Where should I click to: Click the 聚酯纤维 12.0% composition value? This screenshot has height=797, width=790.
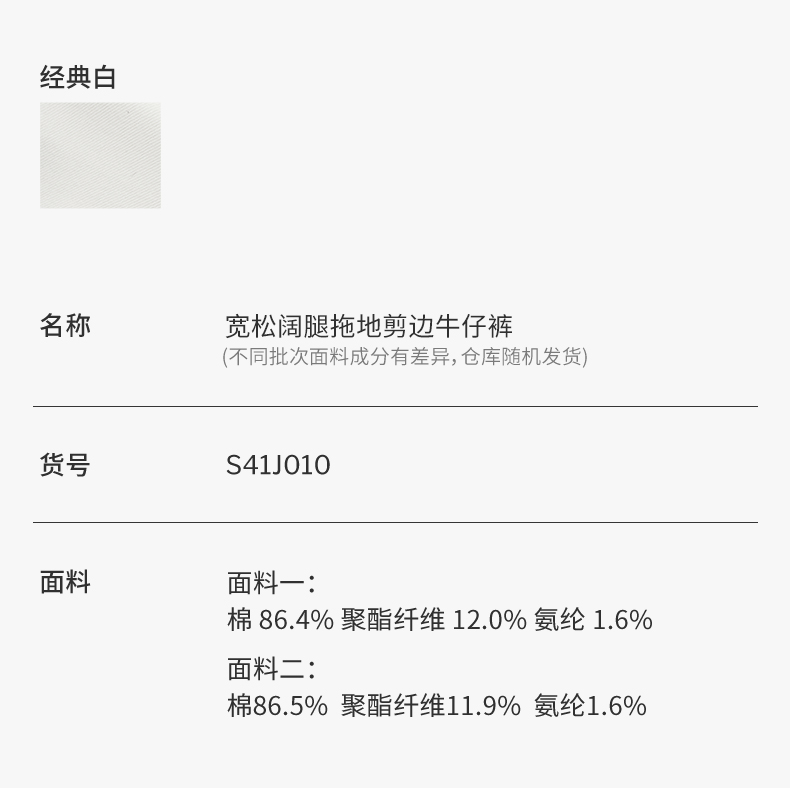pyautogui.click(x=433, y=620)
